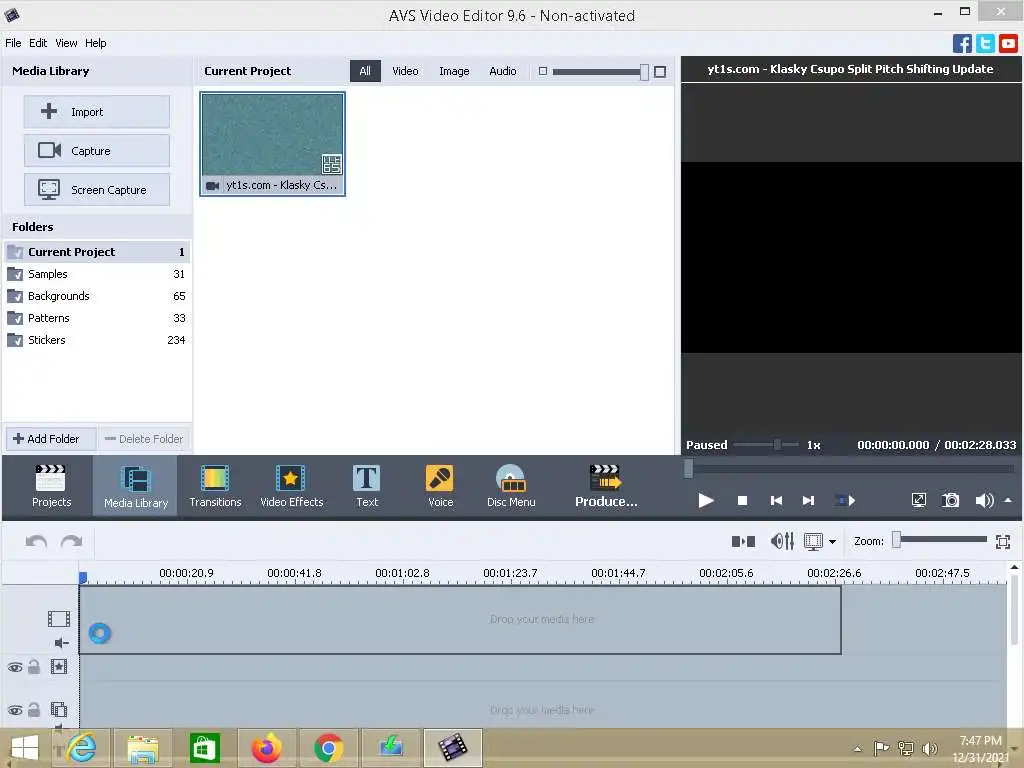
Task: Stop the preview playback
Action: pos(742,501)
